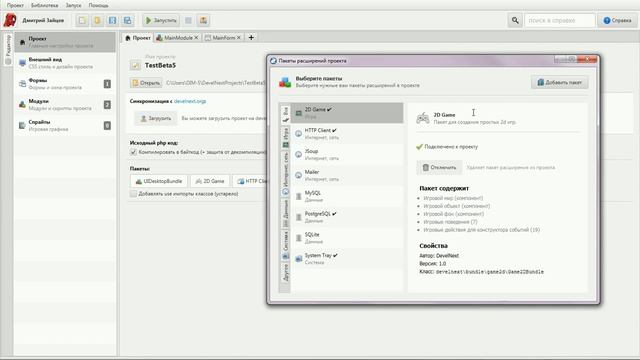Click the Справка help button
Screen dimensions: 640x360
point(617,20)
